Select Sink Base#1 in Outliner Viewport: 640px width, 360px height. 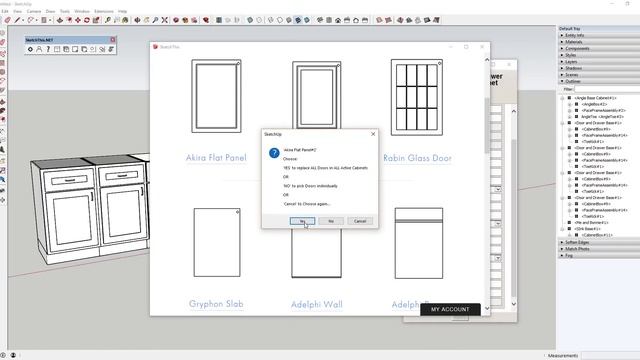pyautogui.click(x=586, y=229)
